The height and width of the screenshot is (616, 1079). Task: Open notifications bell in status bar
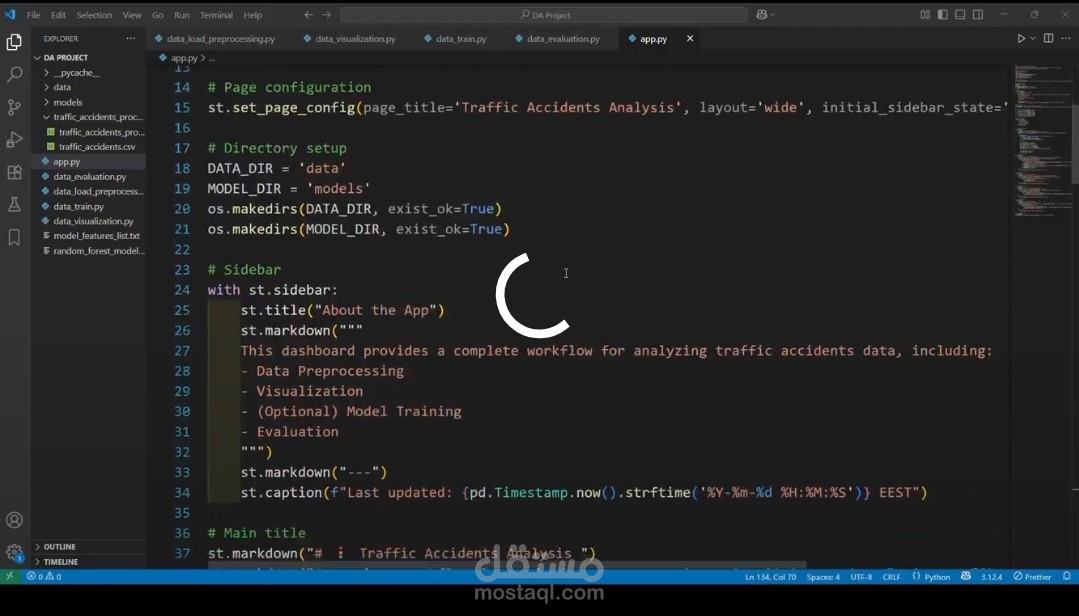click(x=1067, y=577)
